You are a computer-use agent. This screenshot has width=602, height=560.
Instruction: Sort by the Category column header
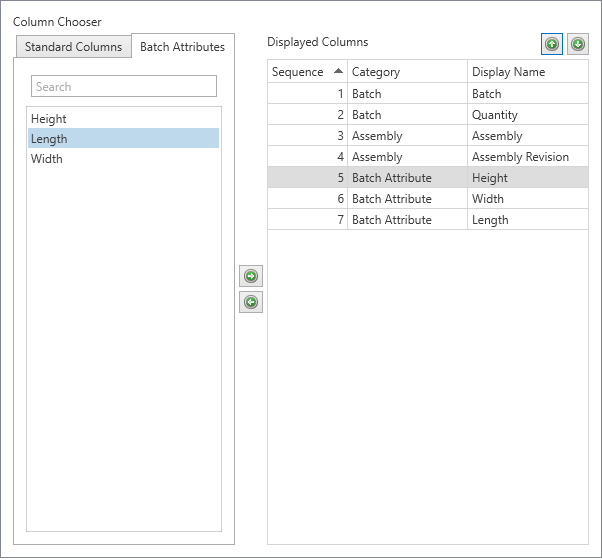406,72
